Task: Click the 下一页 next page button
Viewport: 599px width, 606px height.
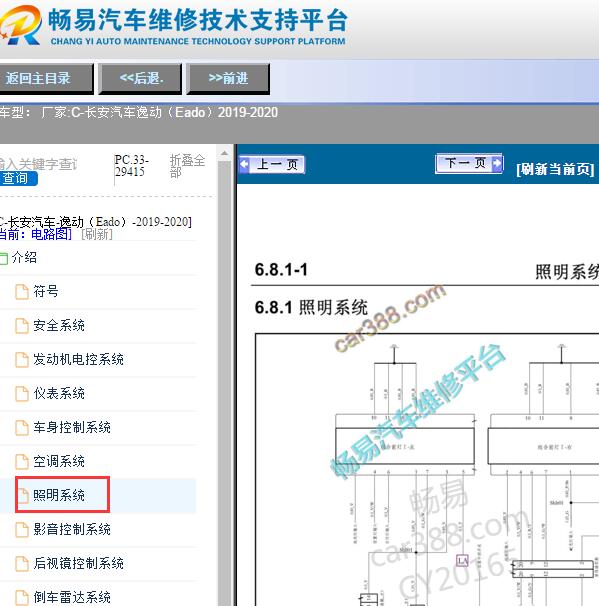Action: [x=469, y=163]
